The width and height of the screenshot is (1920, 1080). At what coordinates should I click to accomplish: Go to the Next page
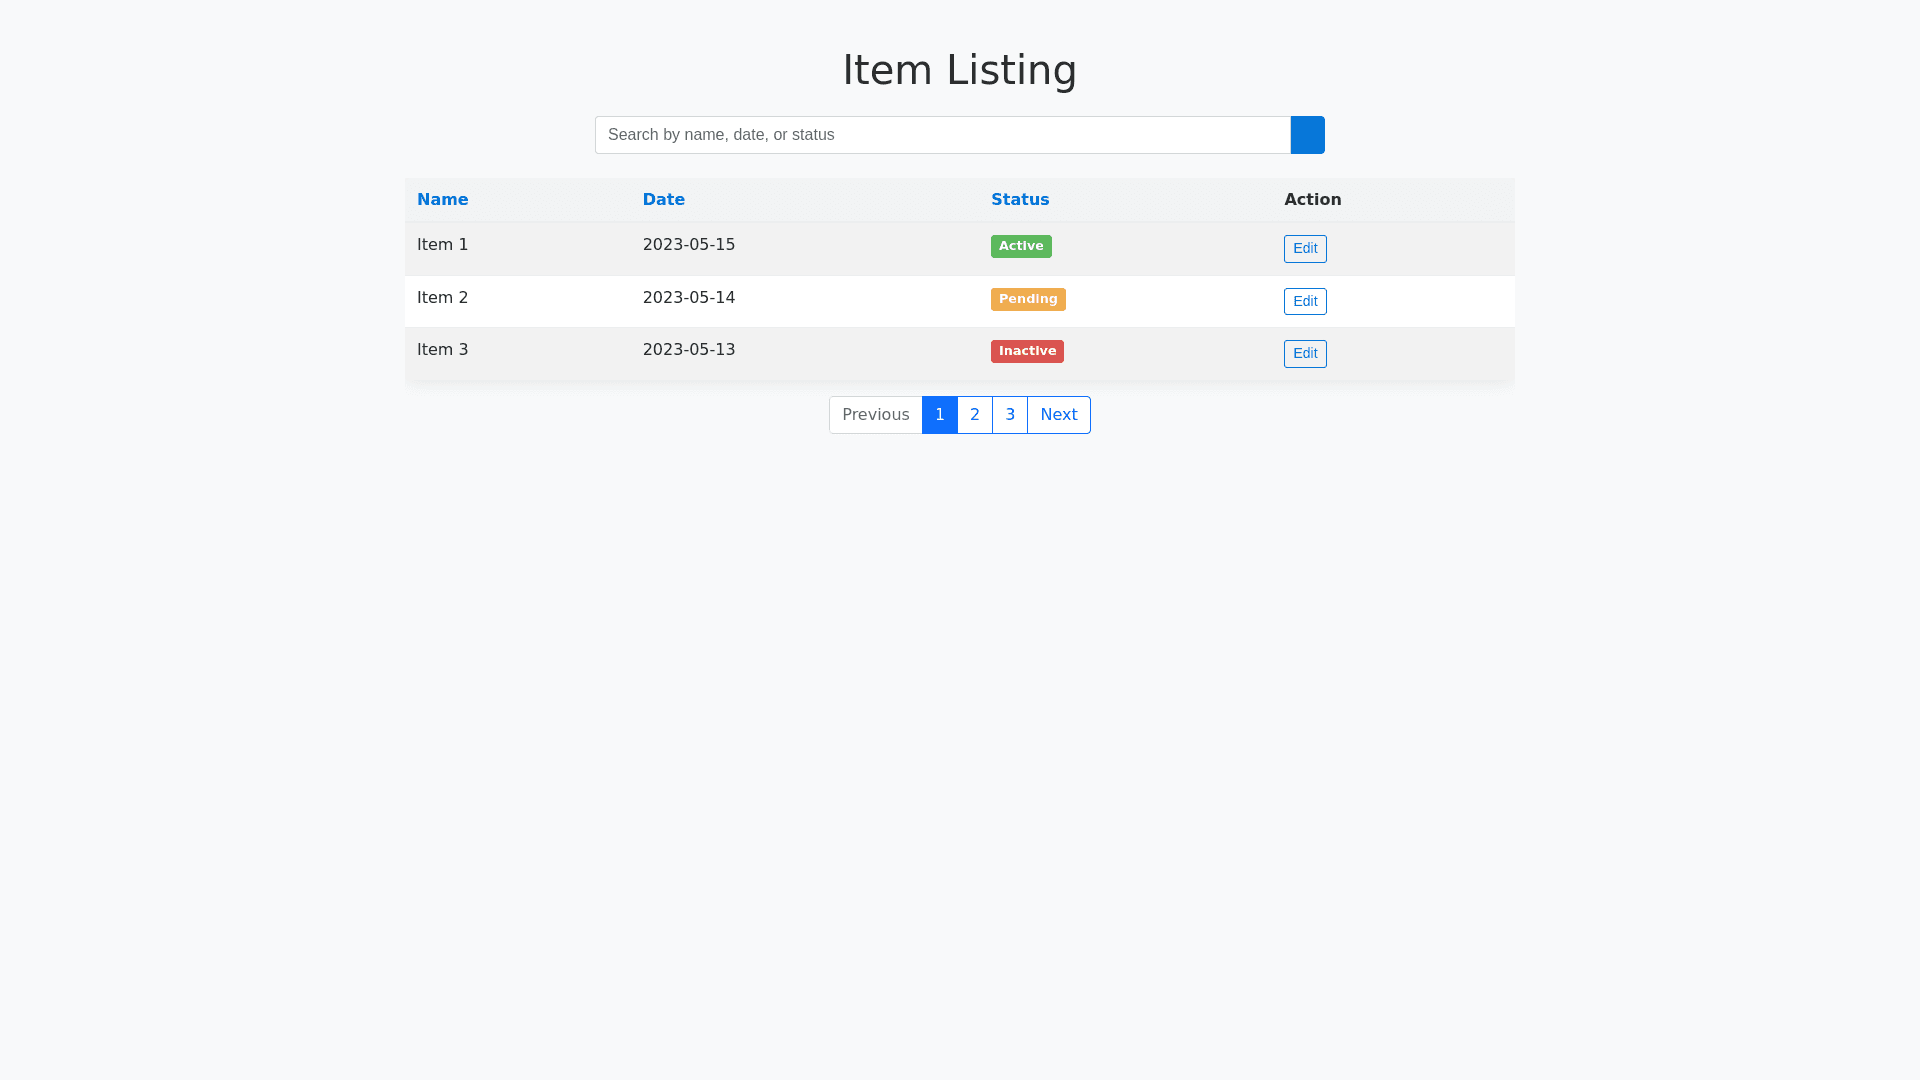tap(1058, 415)
